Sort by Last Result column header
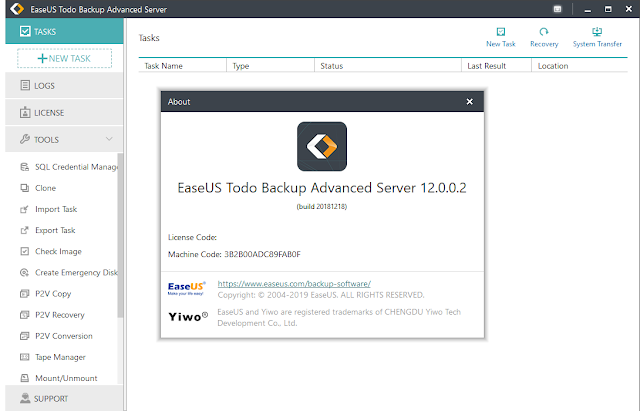640x411 pixels. 496,66
